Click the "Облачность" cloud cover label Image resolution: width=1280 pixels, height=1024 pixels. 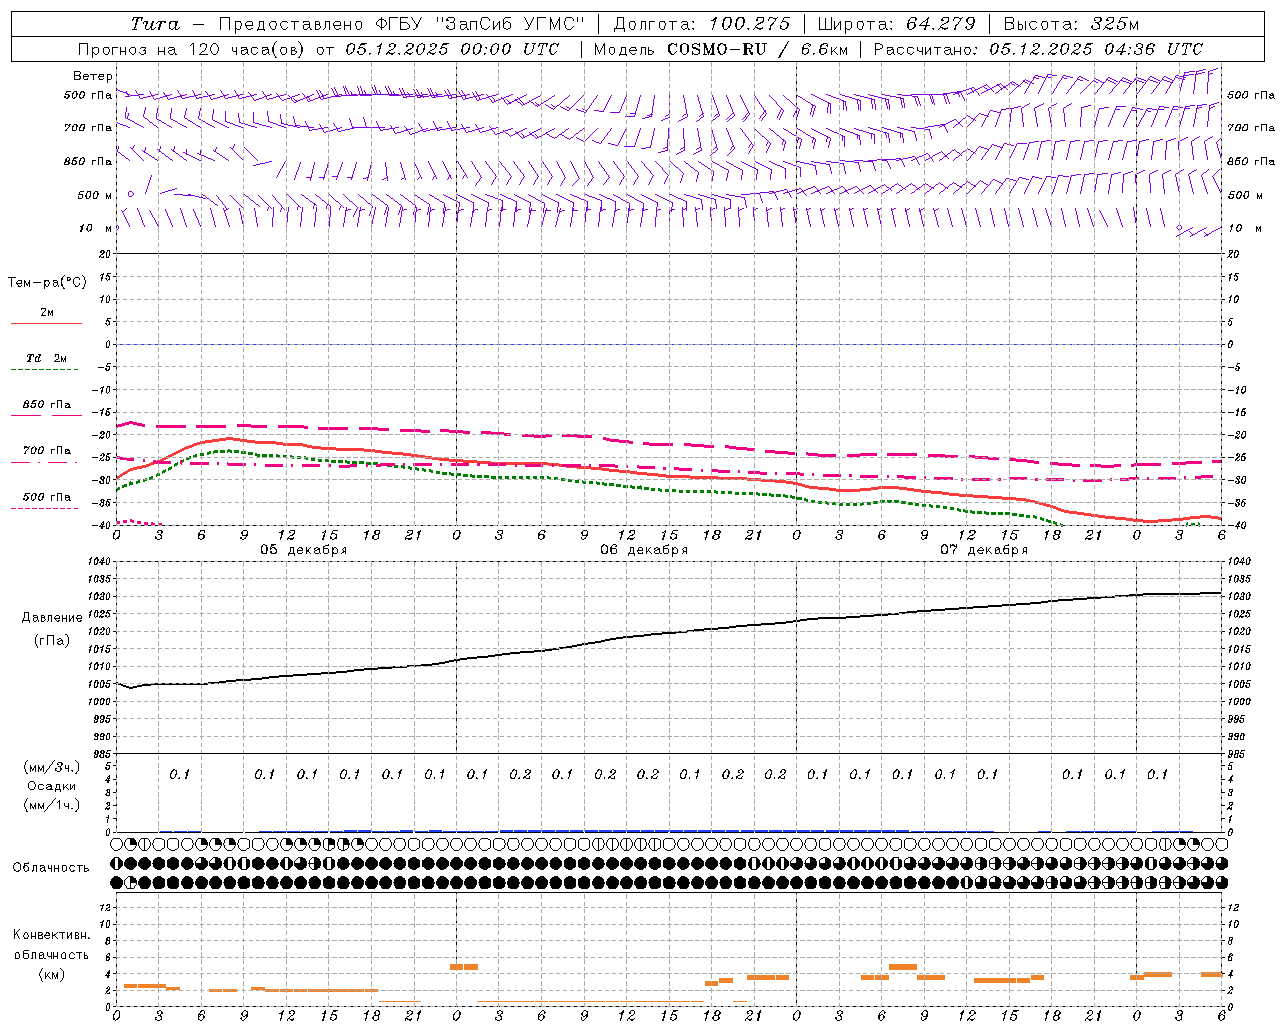(51, 868)
